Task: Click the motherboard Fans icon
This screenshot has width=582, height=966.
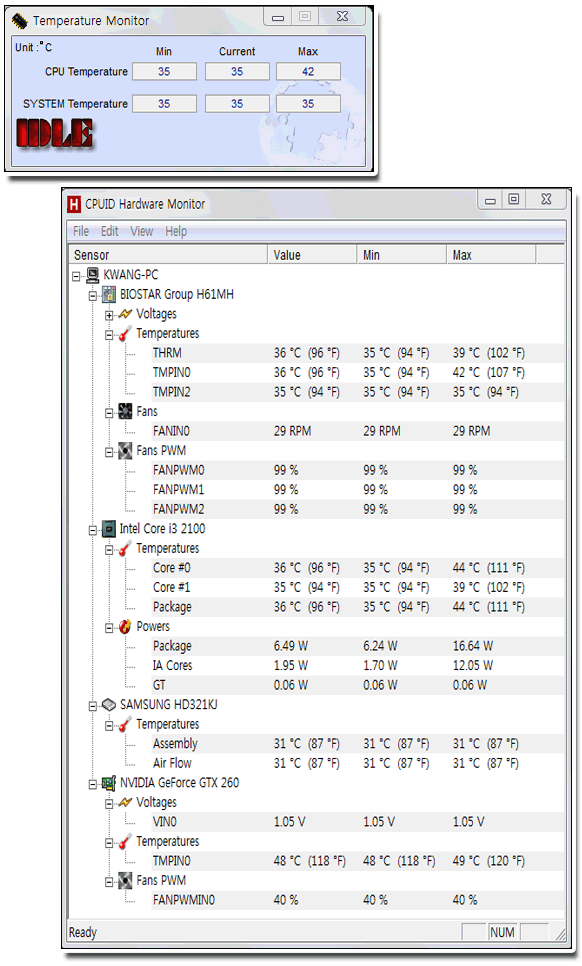Action: coord(125,412)
